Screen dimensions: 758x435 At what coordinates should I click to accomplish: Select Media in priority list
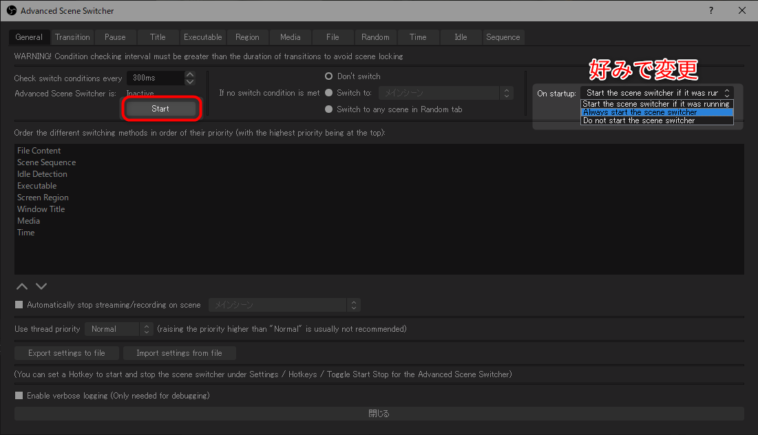coord(29,221)
